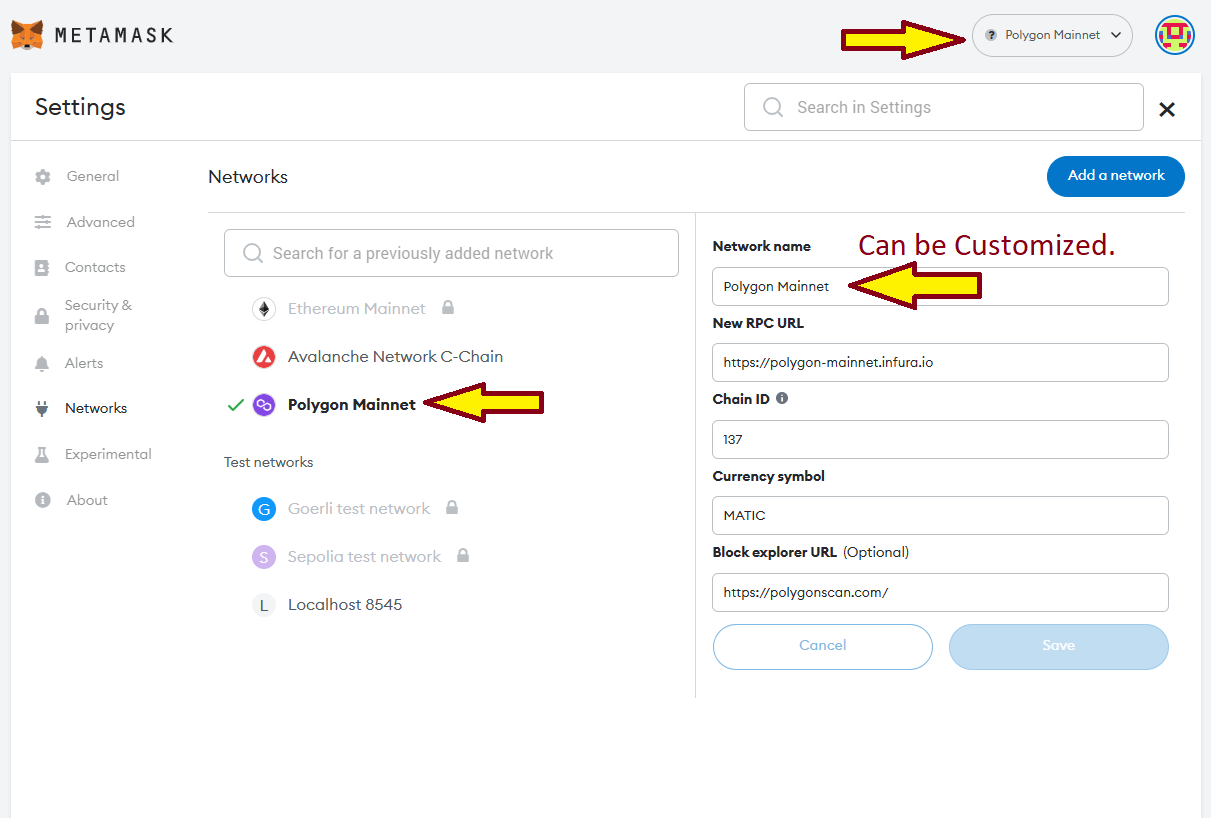
Task: Open Security & privacy settings
Action: [98, 315]
